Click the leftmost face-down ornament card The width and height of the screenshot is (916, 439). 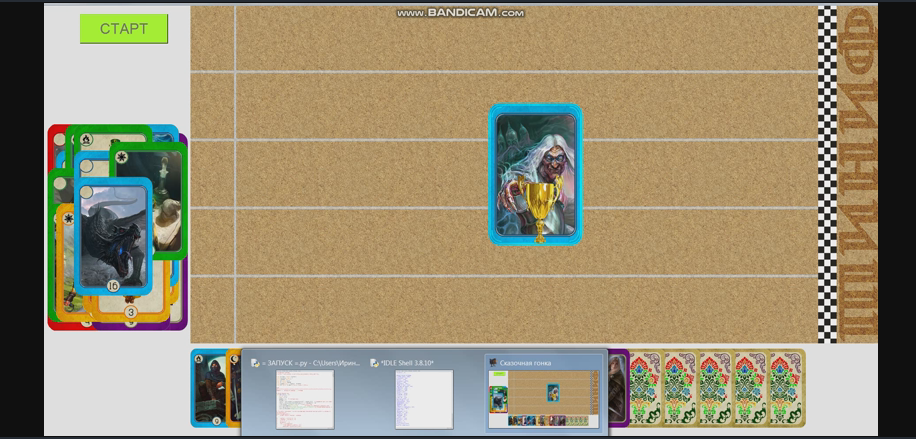click(646, 388)
